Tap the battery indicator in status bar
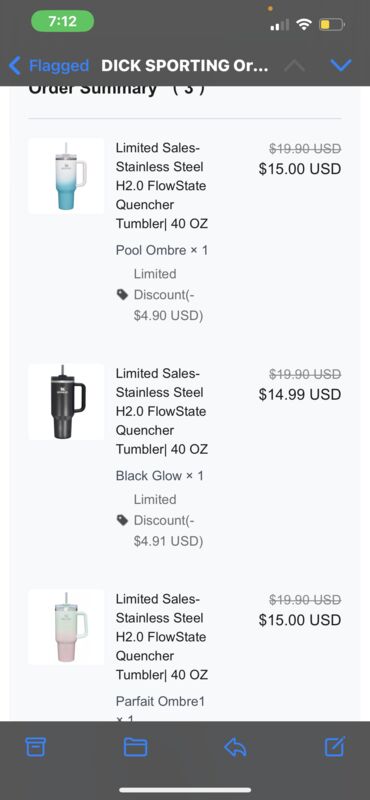The width and height of the screenshot is (370, 800). [332, 24]
